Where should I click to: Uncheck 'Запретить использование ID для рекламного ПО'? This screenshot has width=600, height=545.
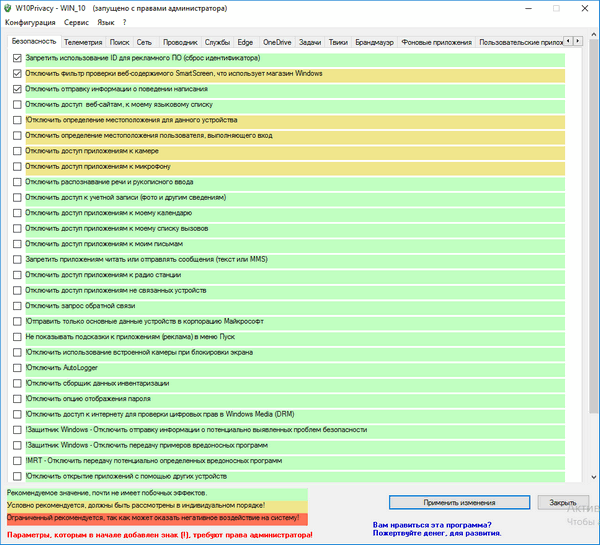[x=17, y=58]
